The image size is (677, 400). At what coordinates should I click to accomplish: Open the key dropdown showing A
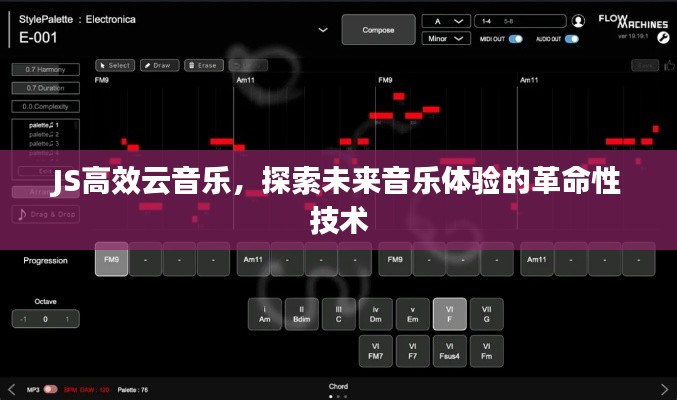(446, 20)
